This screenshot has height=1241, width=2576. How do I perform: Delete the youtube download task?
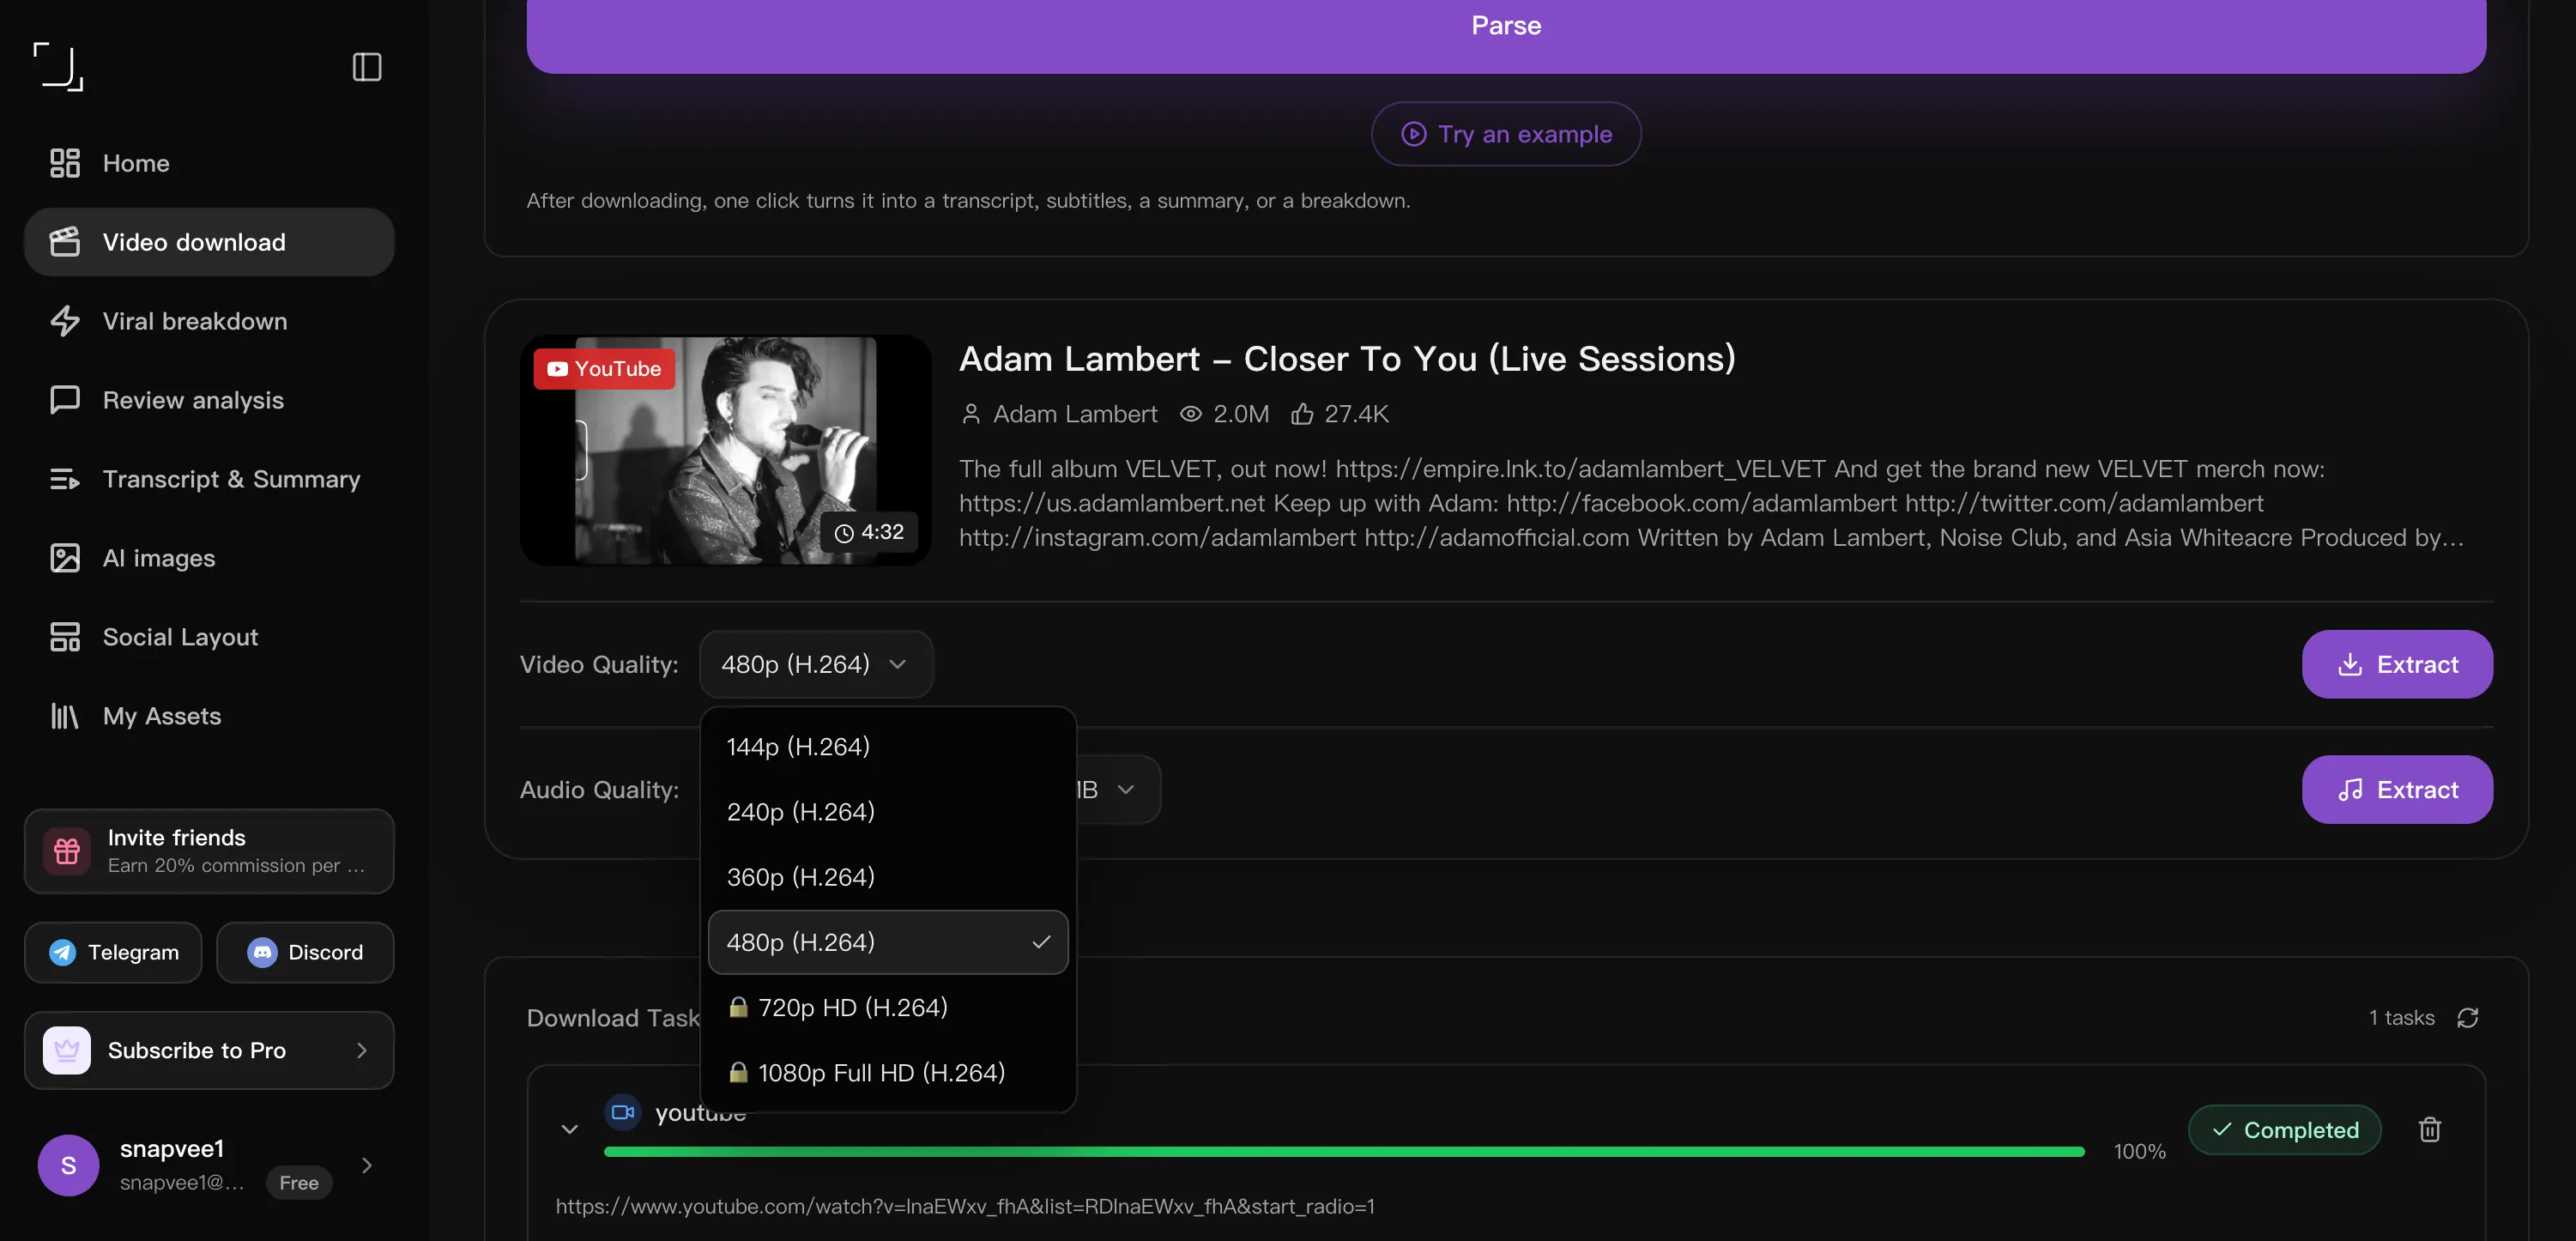point(2430,1130)
